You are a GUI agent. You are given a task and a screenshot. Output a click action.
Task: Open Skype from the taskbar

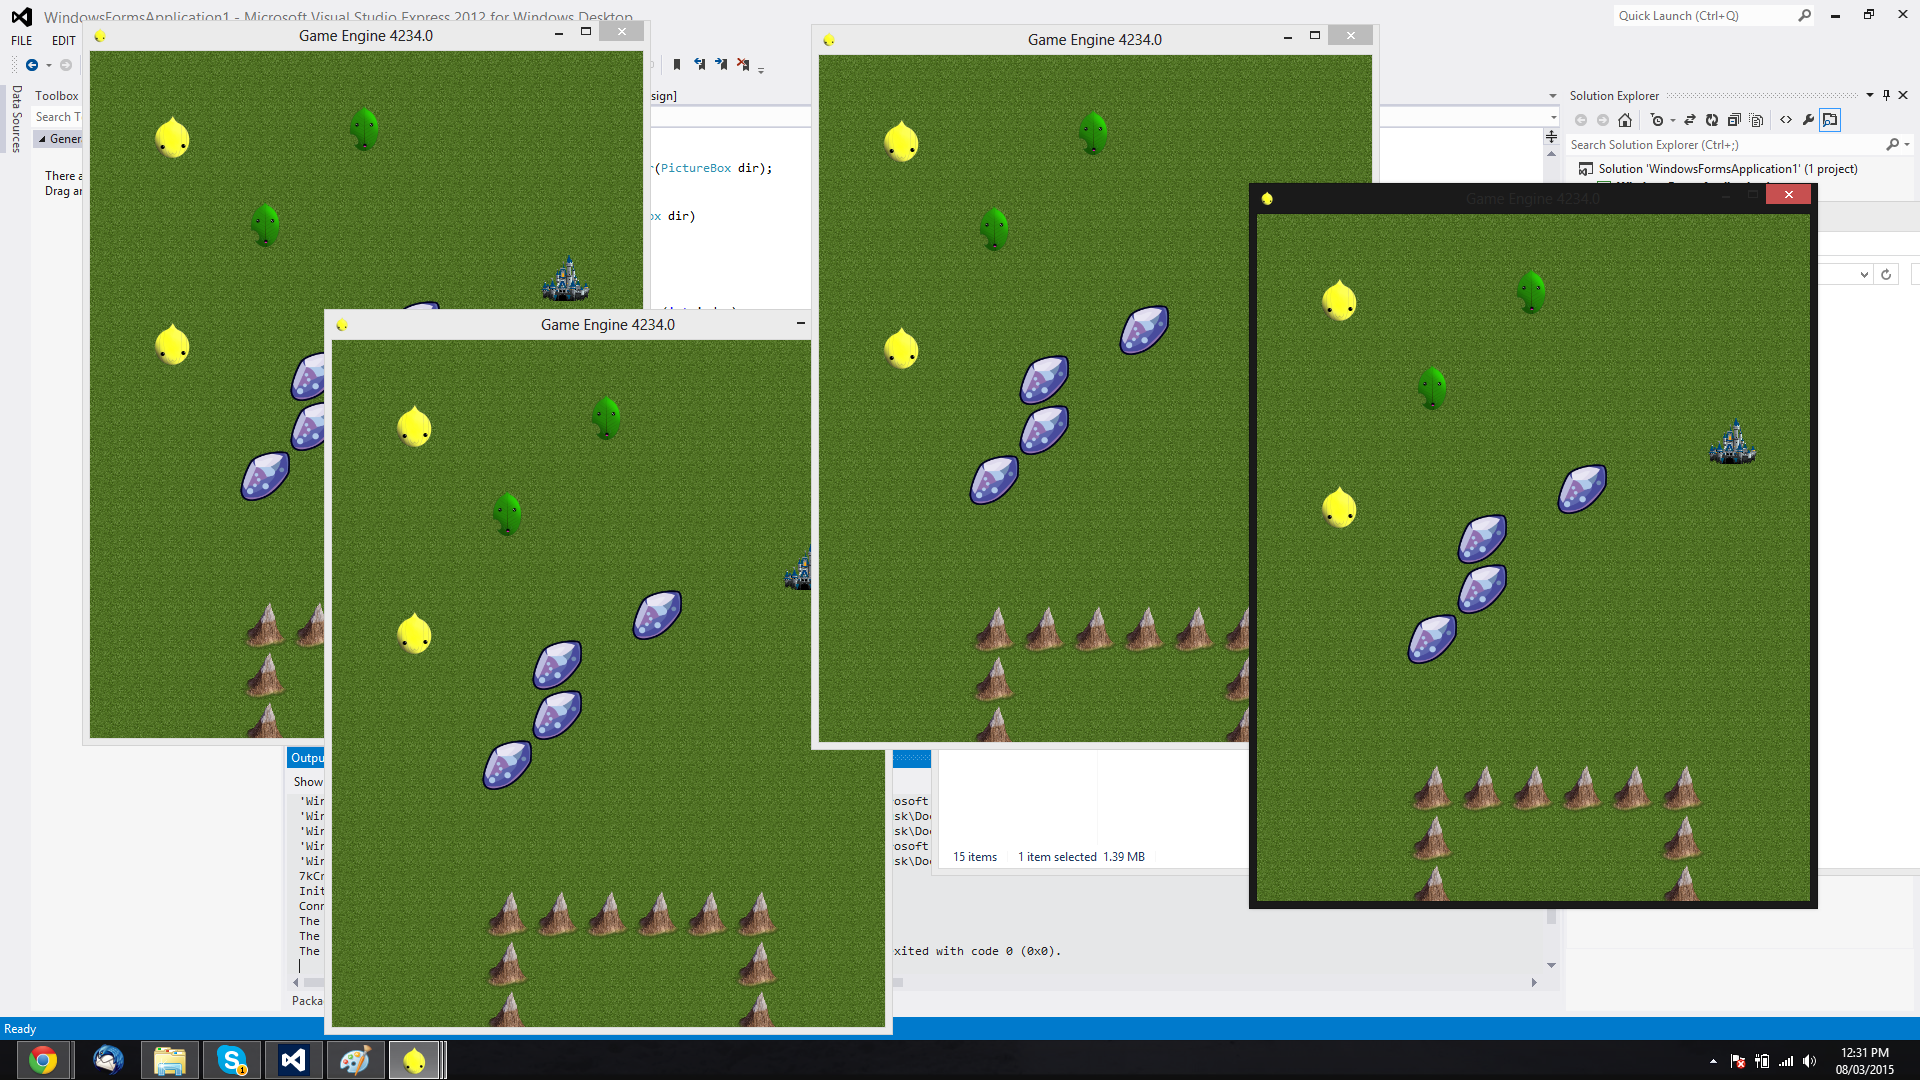click(x=232, y=1060)
